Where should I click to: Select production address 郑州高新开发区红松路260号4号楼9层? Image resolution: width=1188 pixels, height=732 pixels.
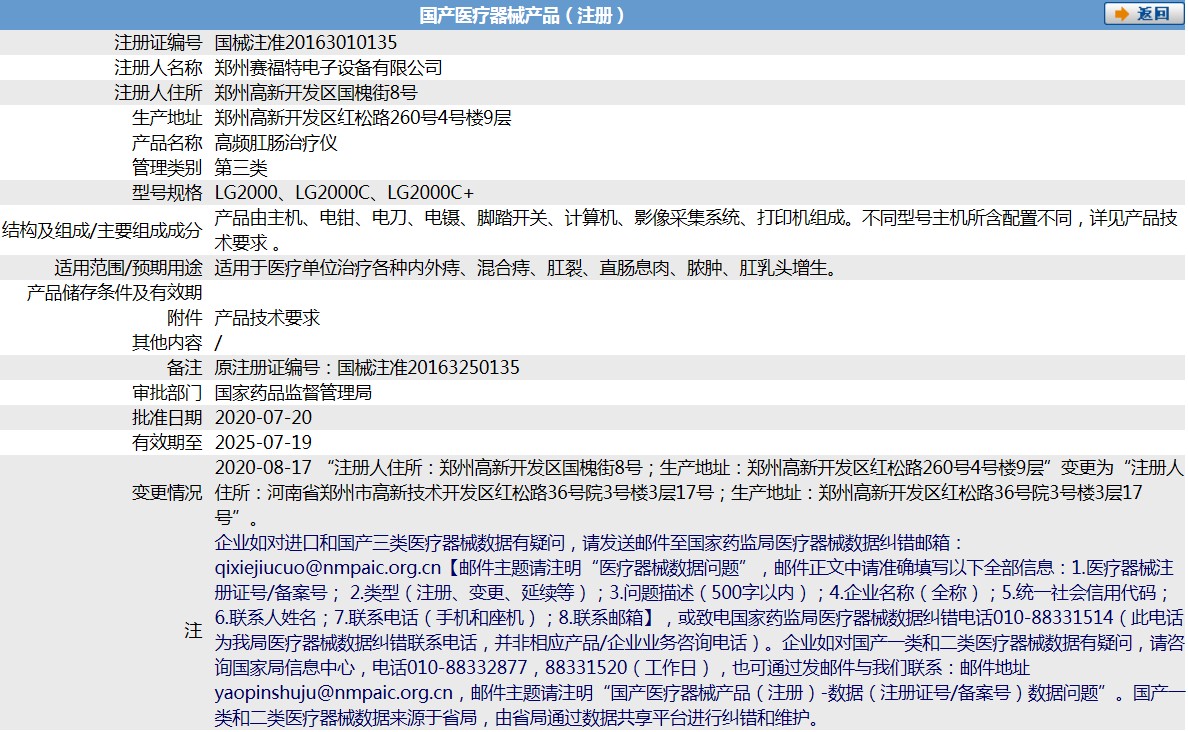click(x=363, y=117)
